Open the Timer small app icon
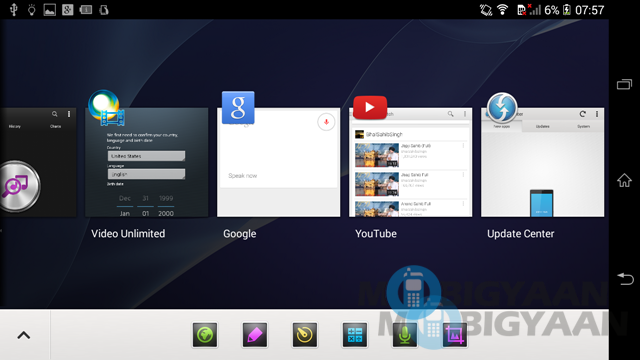The height and width of the screenshot is (360, 640). point(304,335)
